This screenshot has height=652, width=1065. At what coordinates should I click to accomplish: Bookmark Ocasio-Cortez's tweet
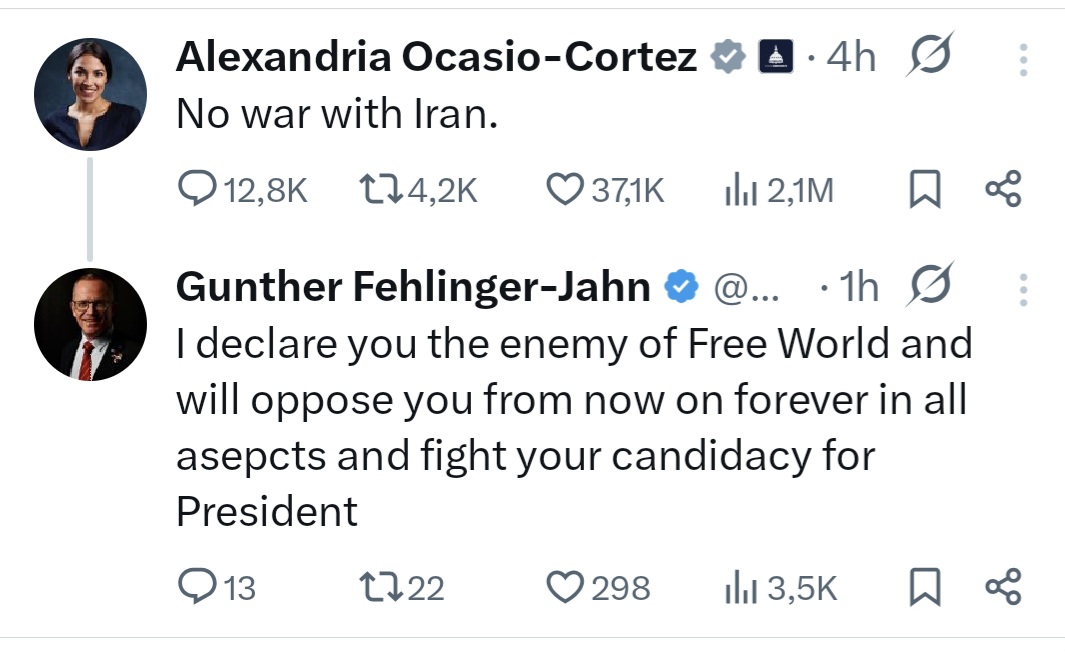(925, 189)
